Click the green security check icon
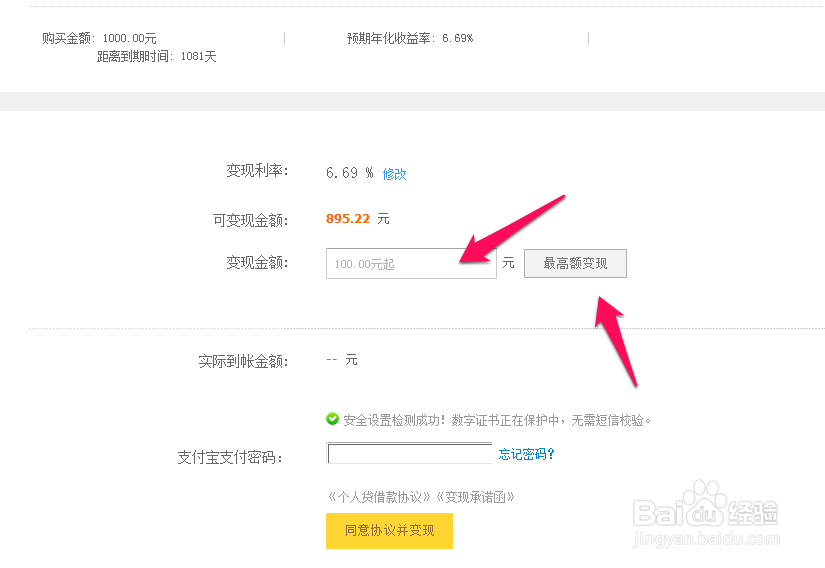 tap(333, 419)
